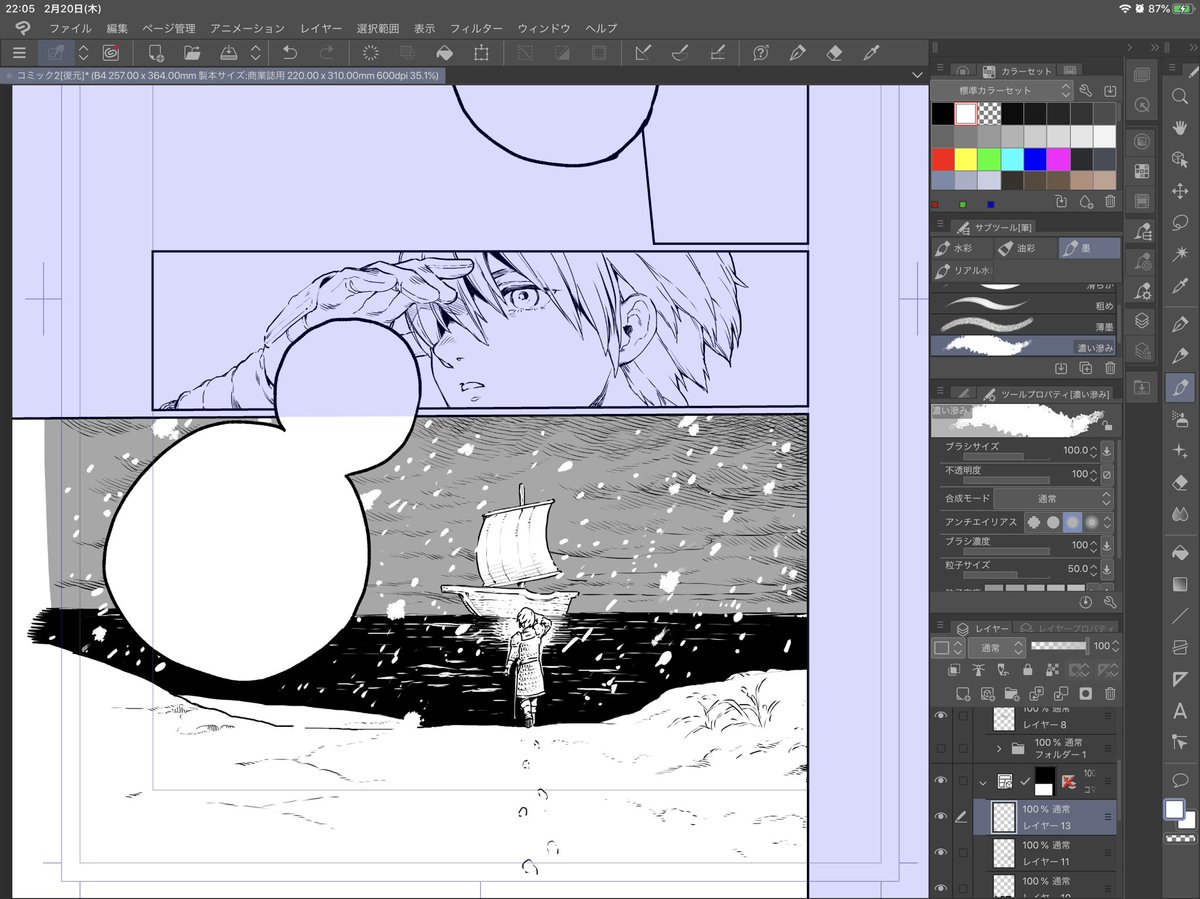Screen dimensions: 1200x899
Task: Select the Text tool
Action: pyautogui.click(x=1179, y=711)
